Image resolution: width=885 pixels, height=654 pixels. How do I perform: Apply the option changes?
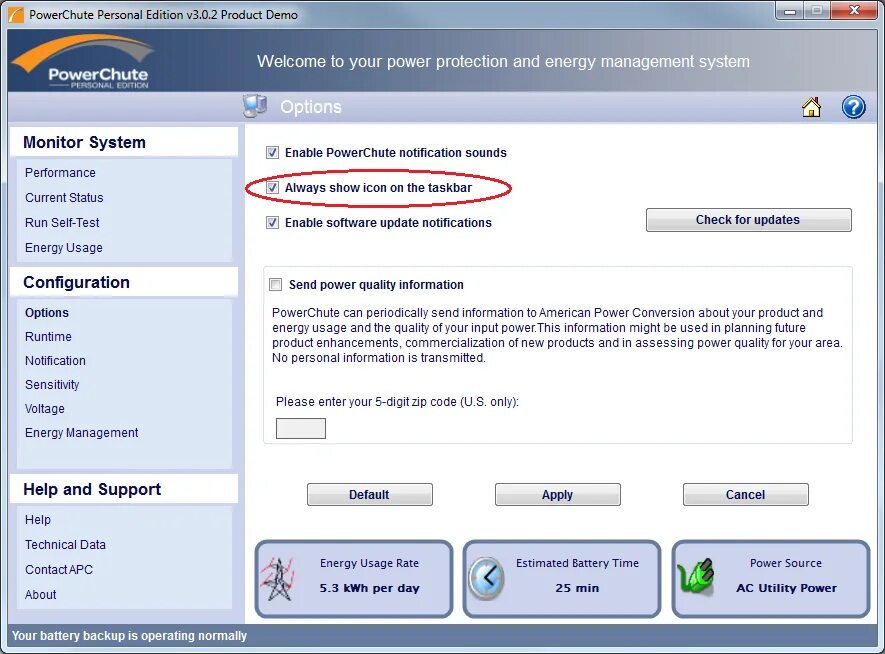558,494
